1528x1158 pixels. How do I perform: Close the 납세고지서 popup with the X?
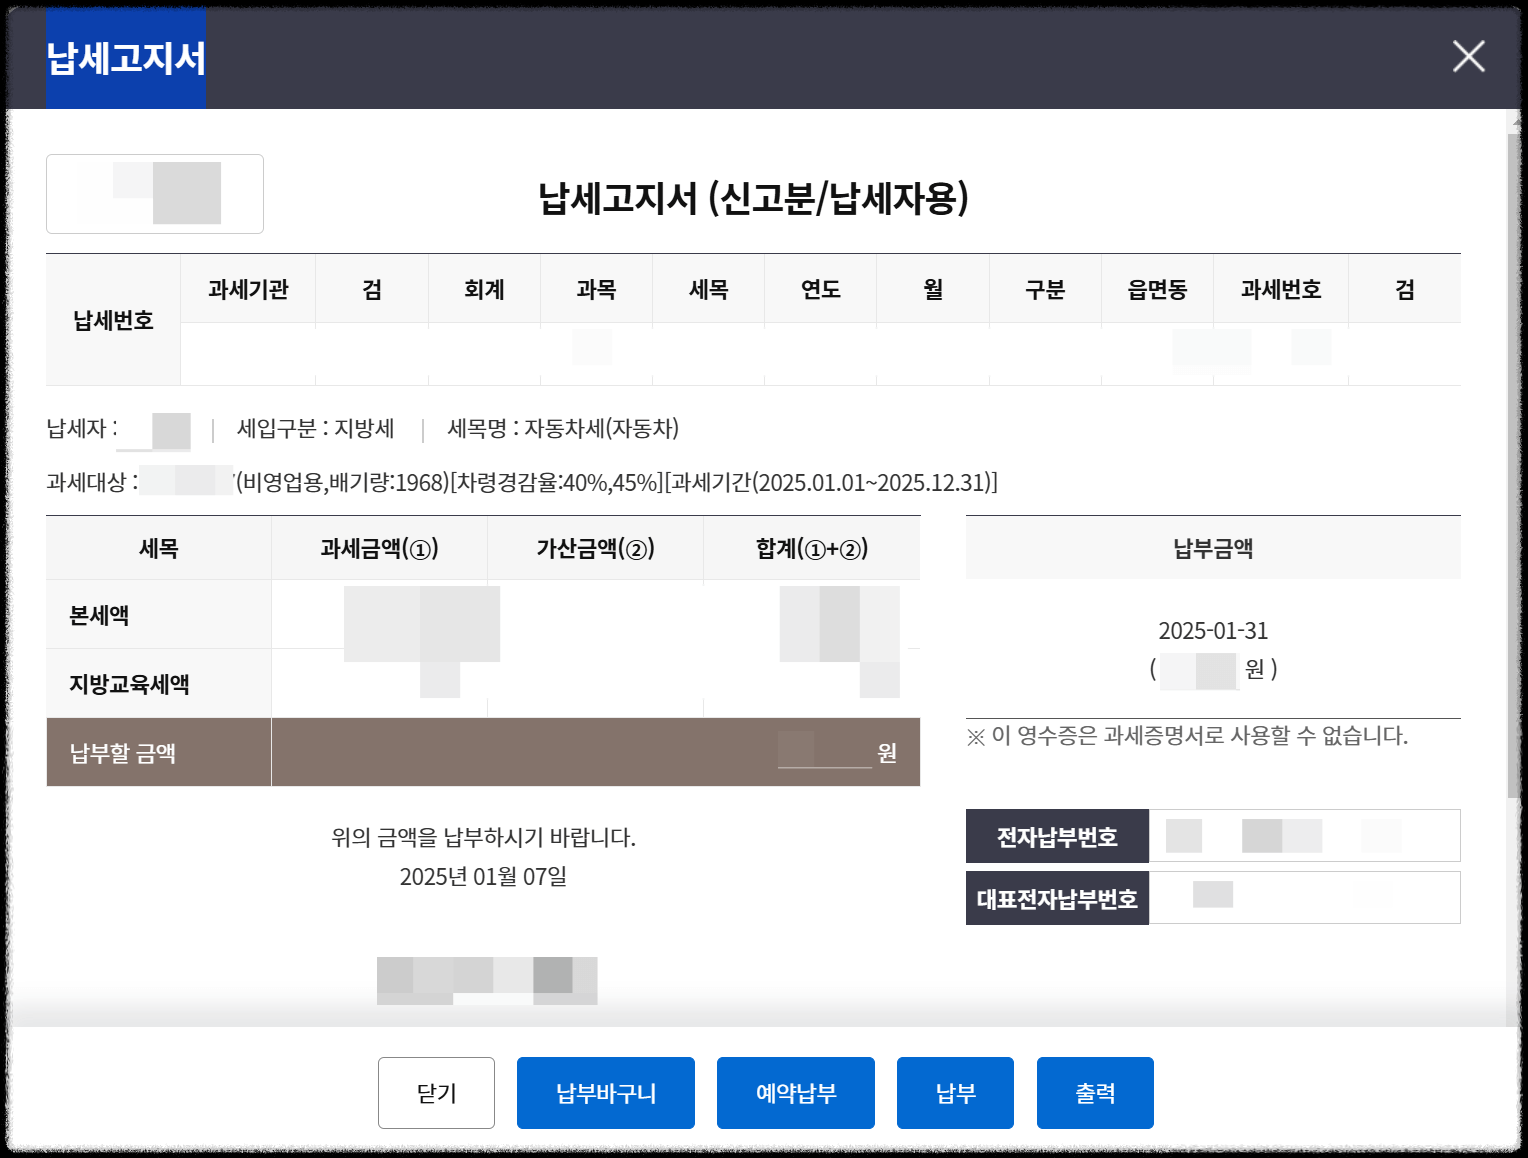(1468, 57)
